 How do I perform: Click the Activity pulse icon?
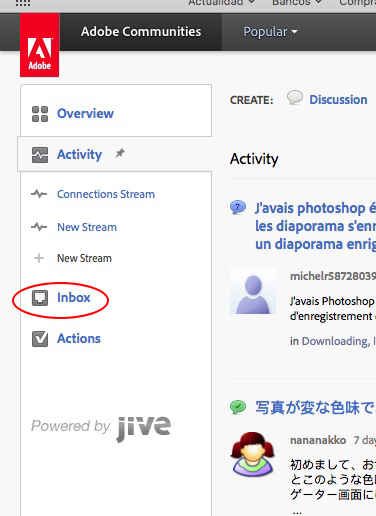(x=40, y=155)
